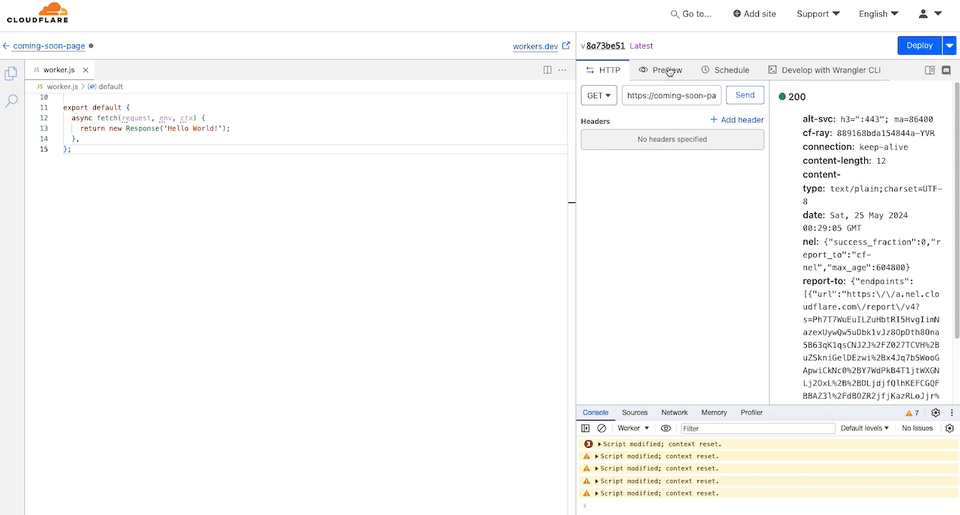Screen dimensions: 960x515
Task: Select the Console devtools tab
Action: 595,413
